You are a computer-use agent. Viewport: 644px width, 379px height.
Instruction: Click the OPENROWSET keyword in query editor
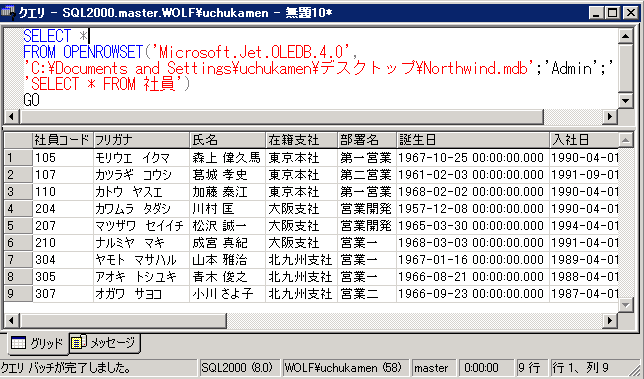[103, 52]
